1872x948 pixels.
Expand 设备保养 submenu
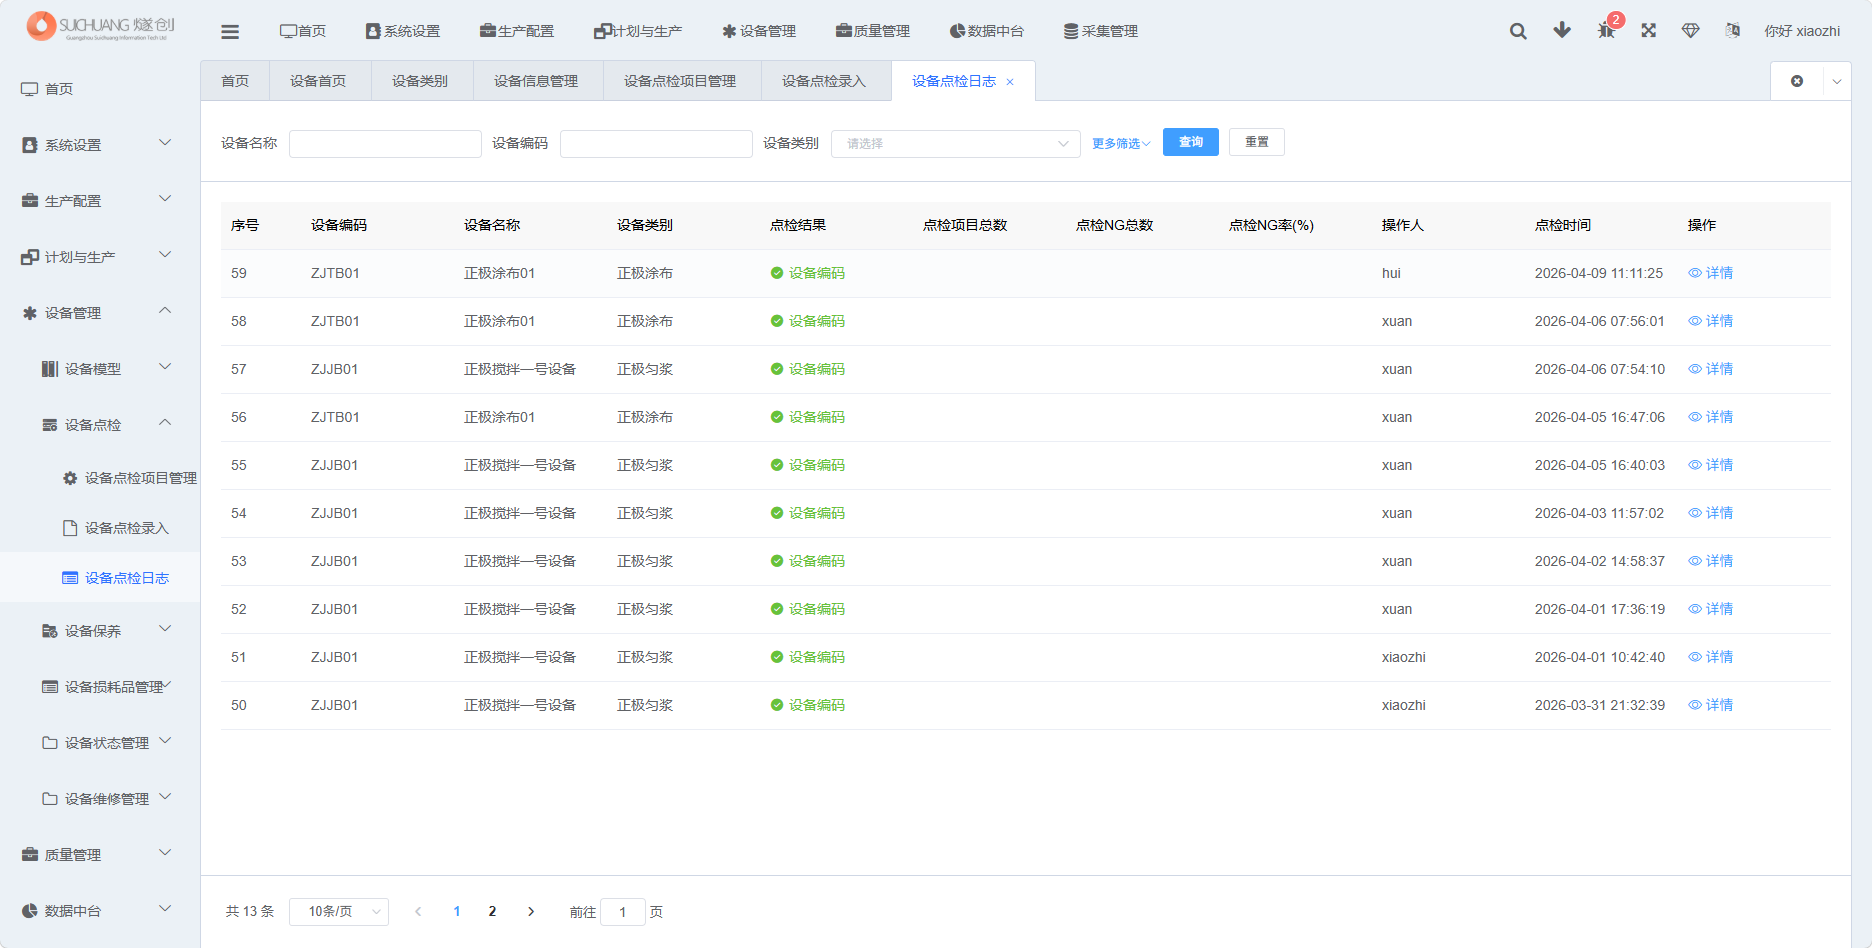click(100, 631)
